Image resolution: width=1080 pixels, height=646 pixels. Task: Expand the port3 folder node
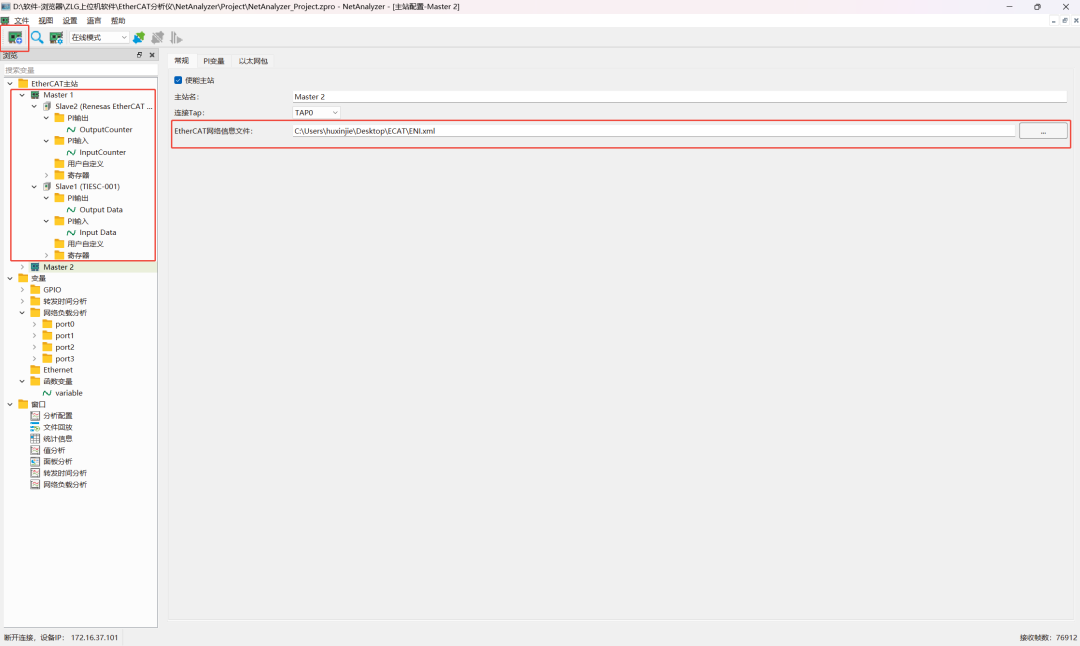click(x=34, y=358)
